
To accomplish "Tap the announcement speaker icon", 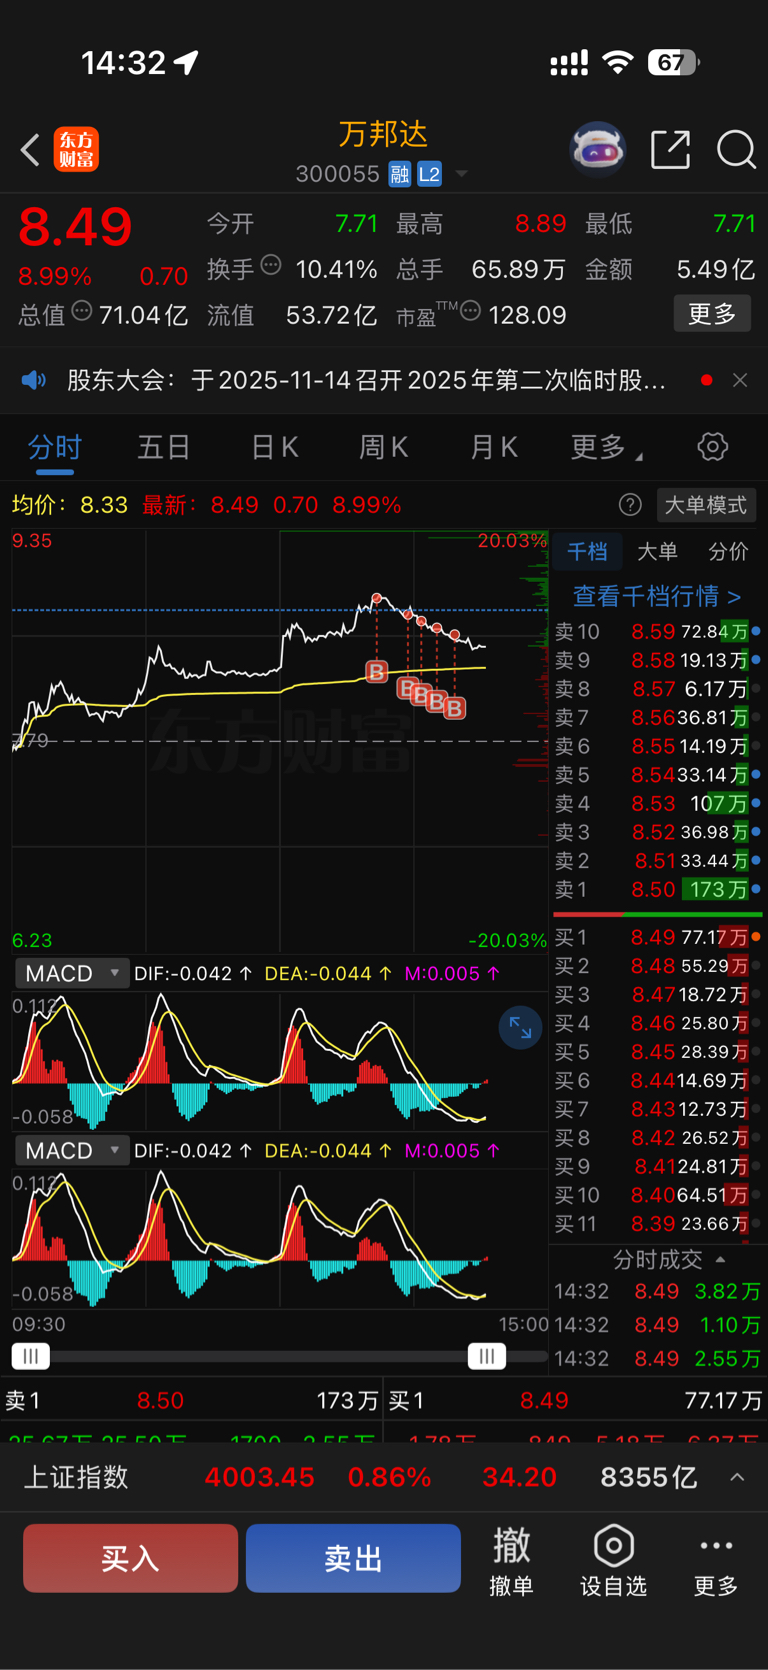I will [34, 380].
